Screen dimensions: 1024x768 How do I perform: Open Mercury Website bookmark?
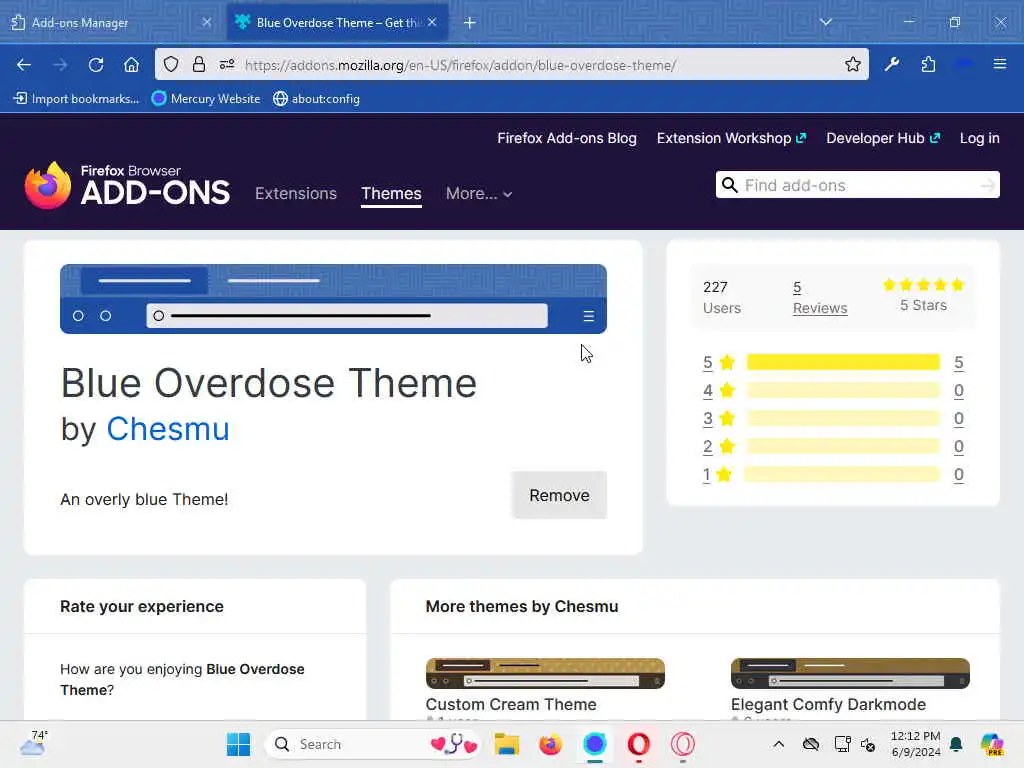(x=206, y=99)
